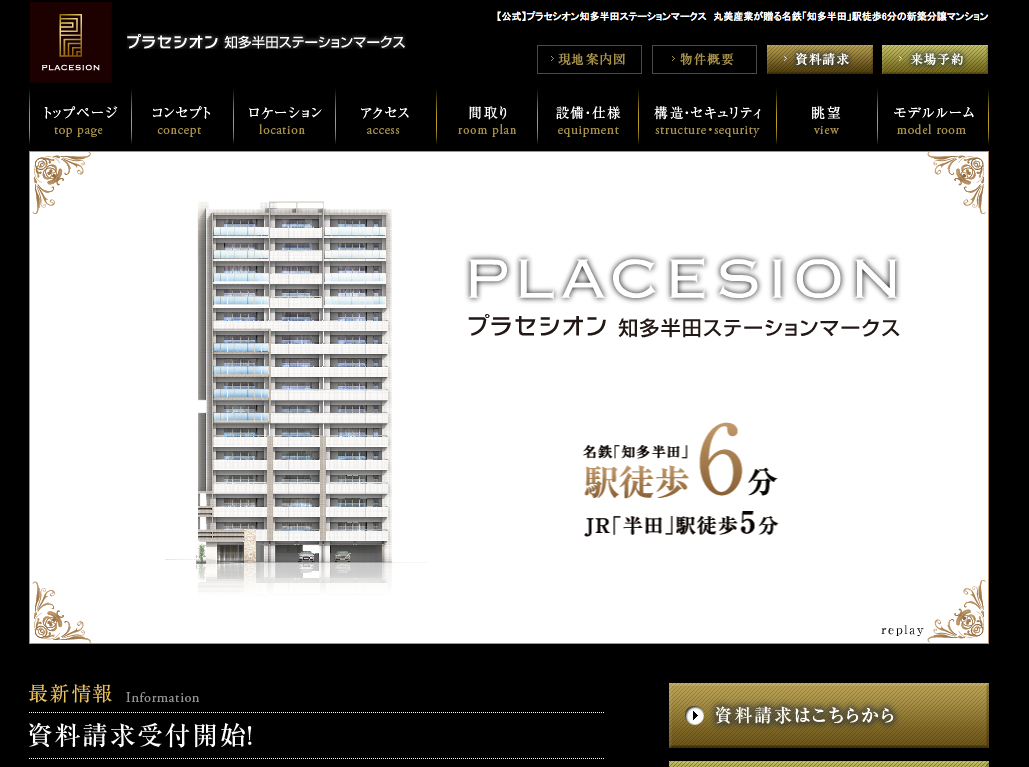Go to トップページ top page menu
Screen dimensions: 1029x767
(80, 120)
